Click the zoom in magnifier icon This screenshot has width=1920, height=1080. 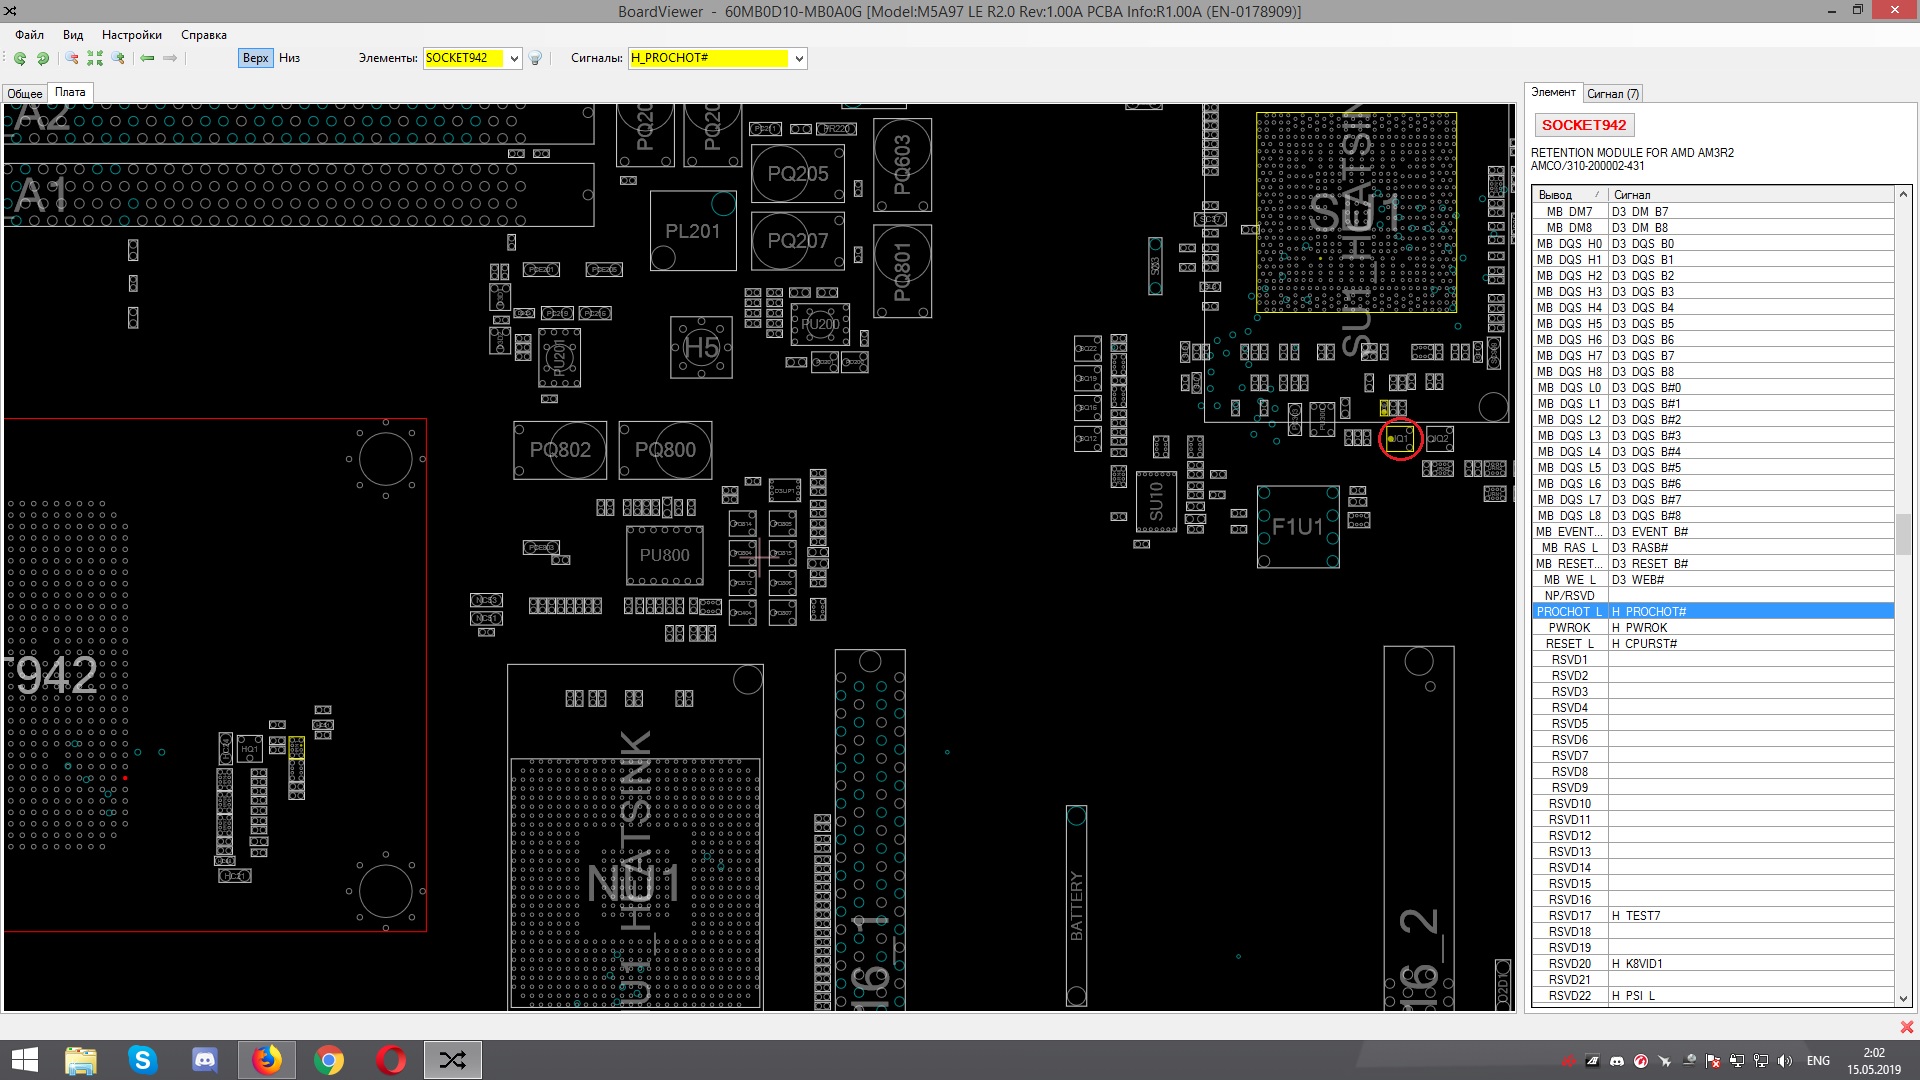tap(118, 58)
